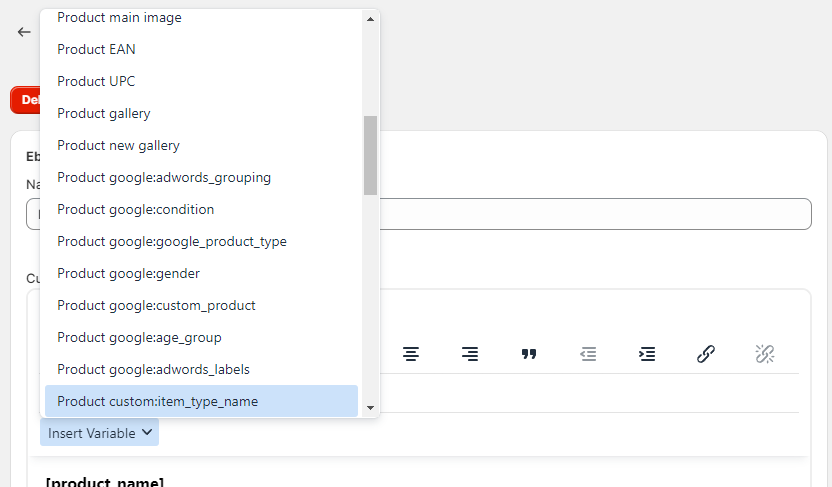Choose Product new gallery option

pyautogui.click(x=202, y=145)
